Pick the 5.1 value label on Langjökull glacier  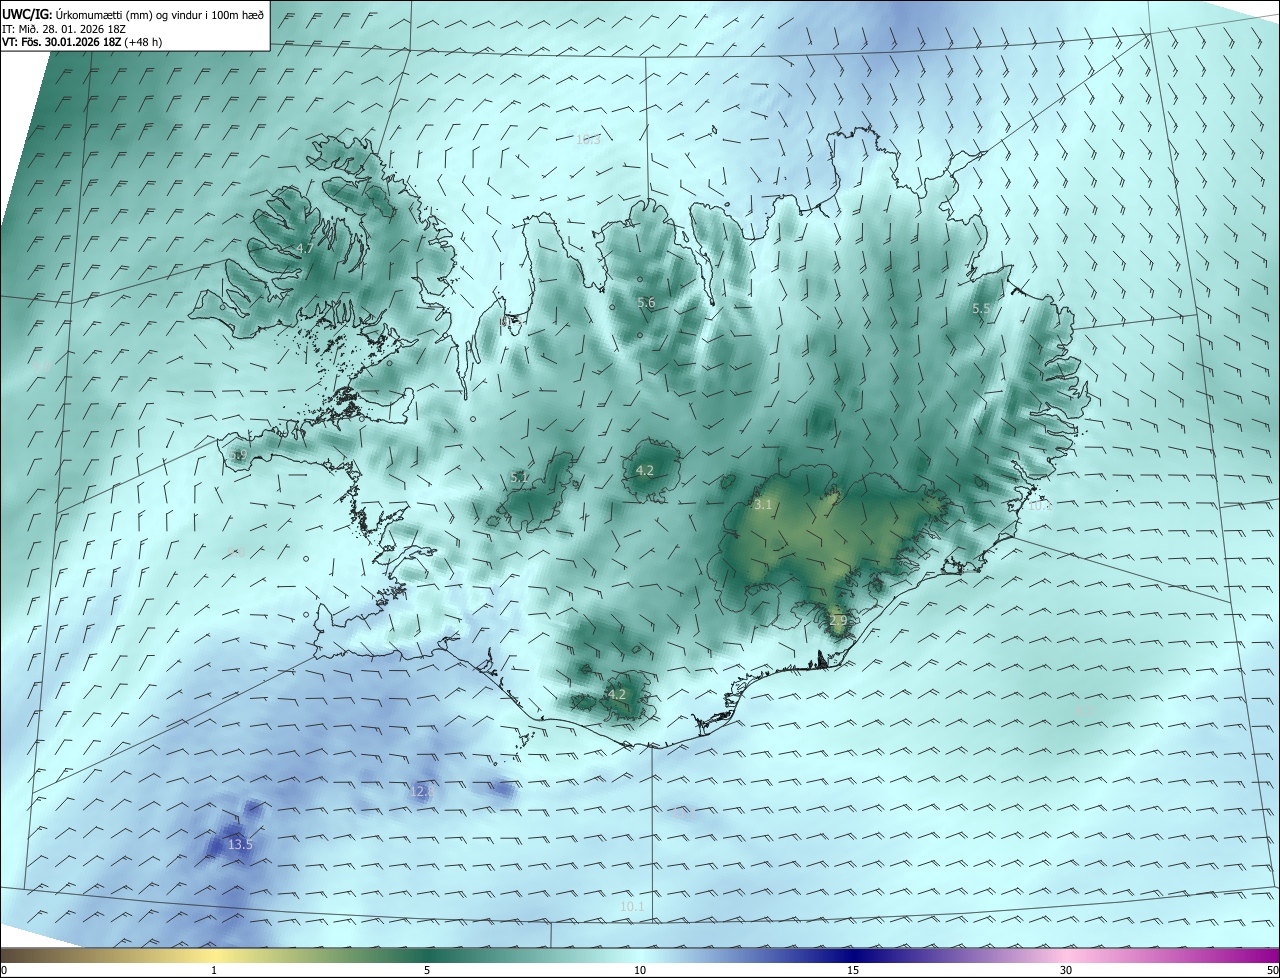(520, 477)
